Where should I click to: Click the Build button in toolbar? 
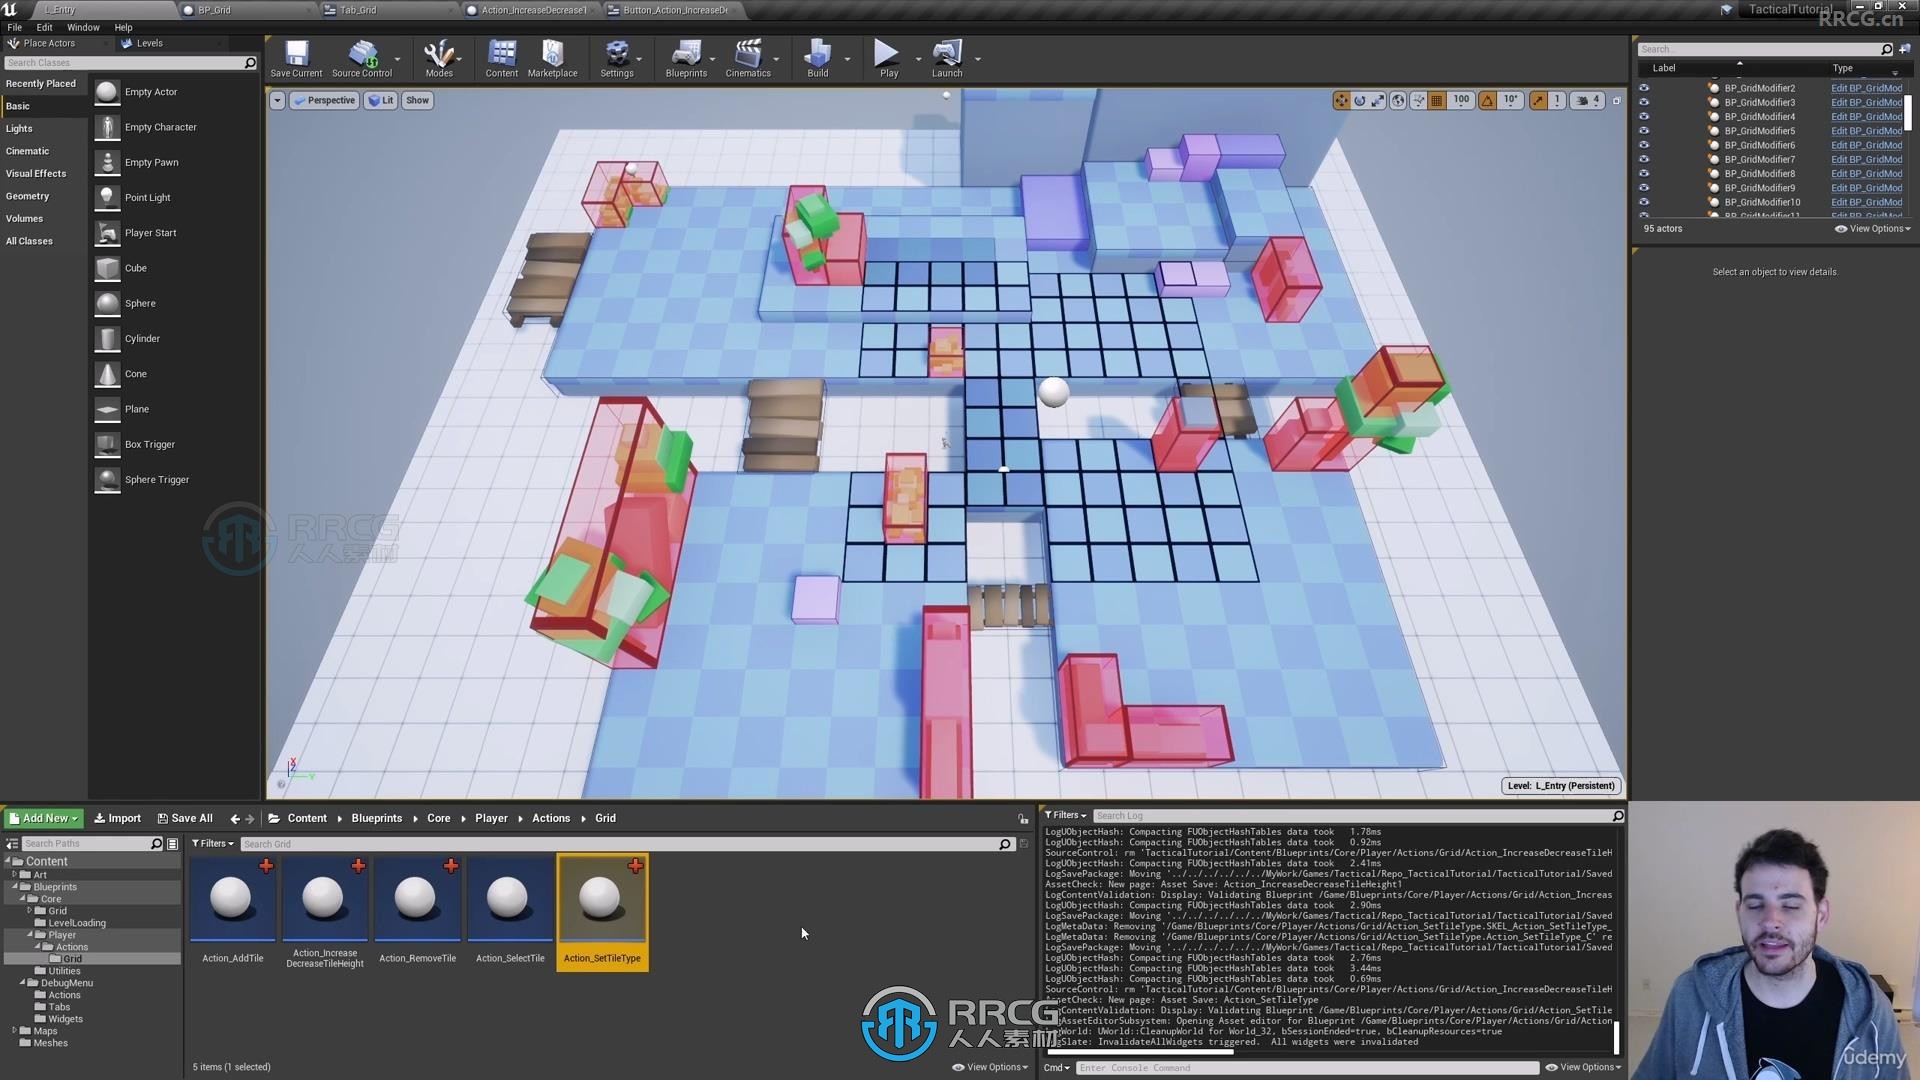(816, 58)
